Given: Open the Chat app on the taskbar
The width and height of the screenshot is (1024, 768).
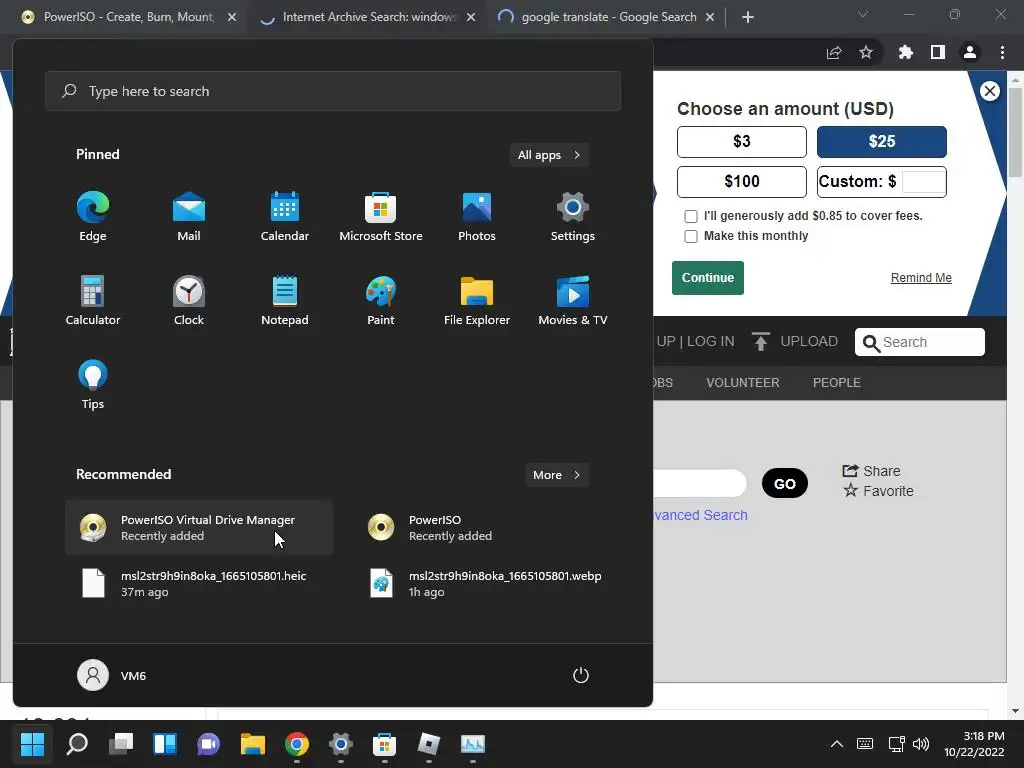Looking at the screenshot, I should pos(208,744).
